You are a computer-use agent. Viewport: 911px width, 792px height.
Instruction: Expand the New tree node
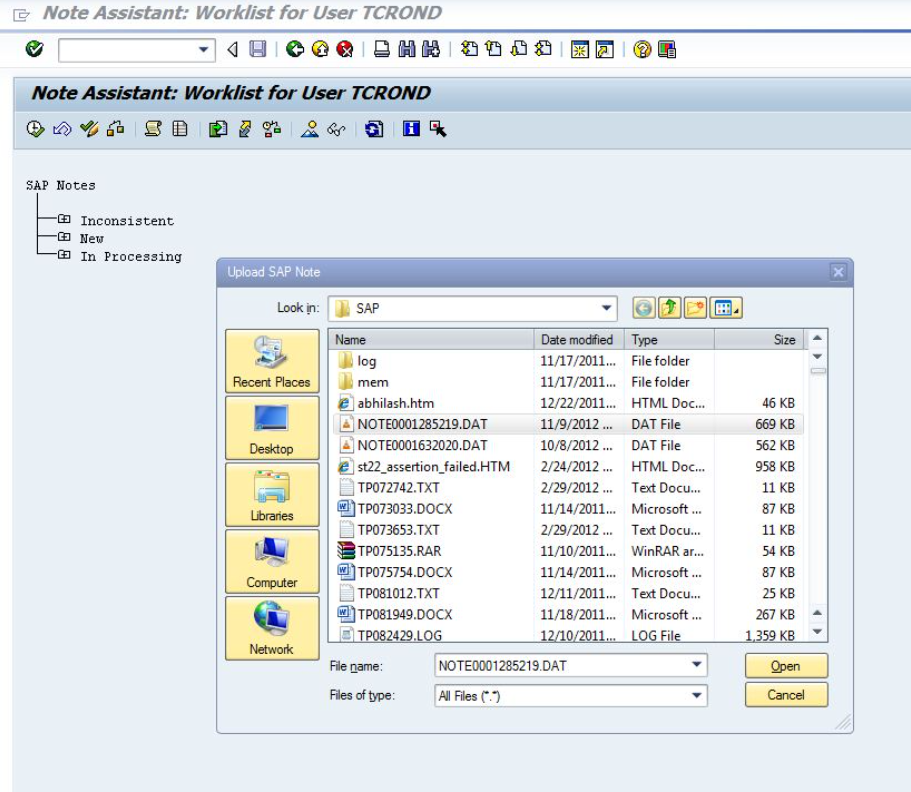tap(64, 237)
